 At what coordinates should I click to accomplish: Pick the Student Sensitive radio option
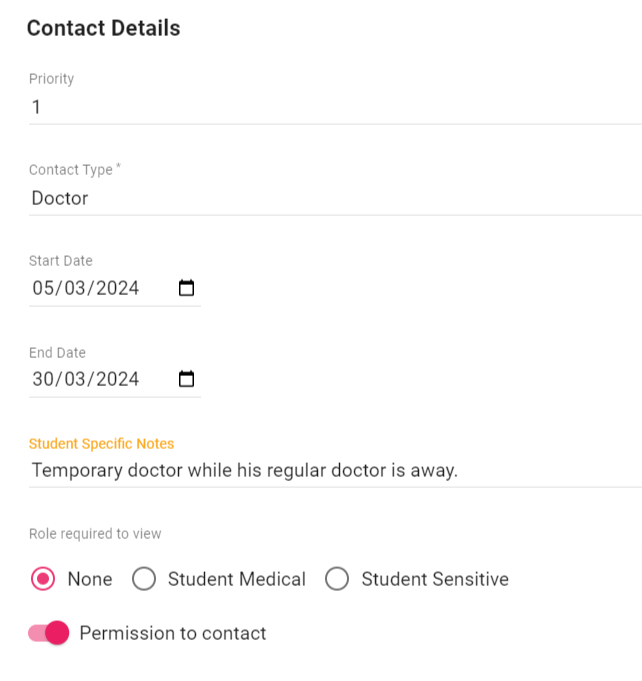tap(337, 579)
